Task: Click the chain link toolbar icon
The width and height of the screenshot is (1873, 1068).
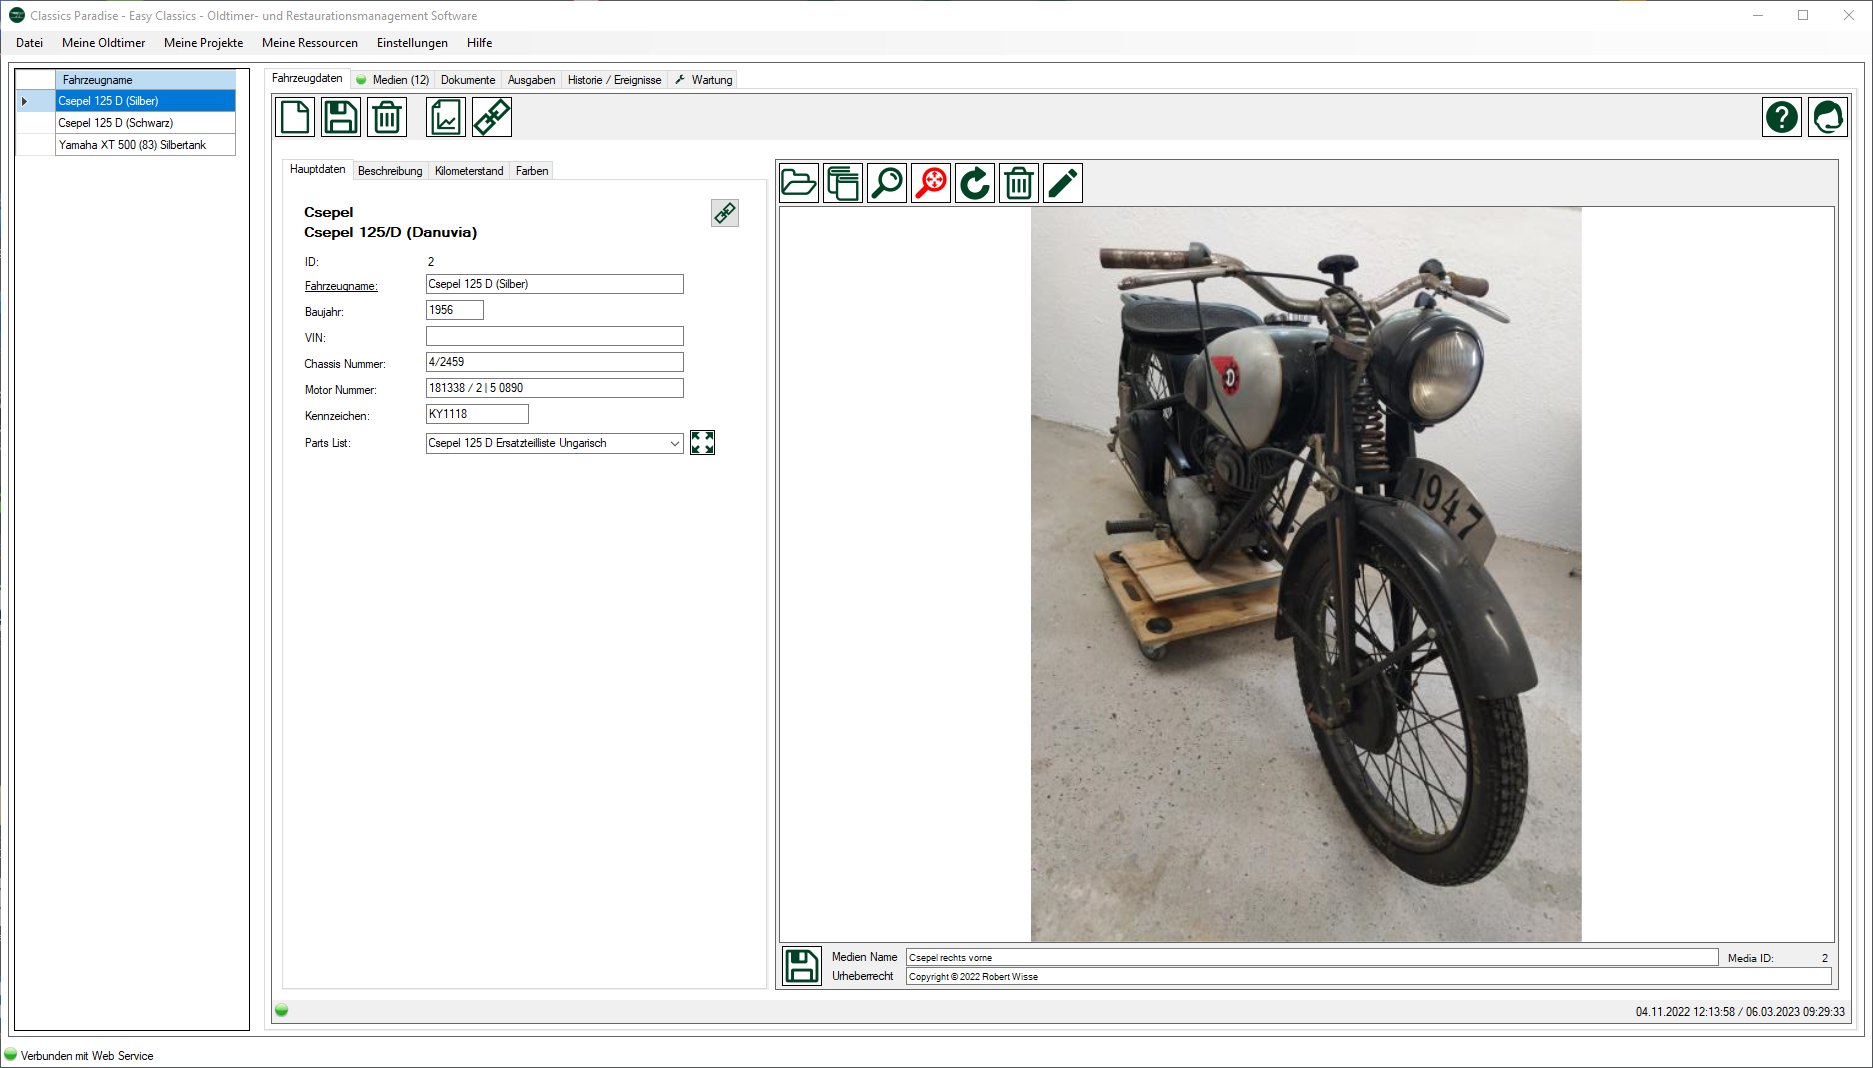Action: point(492,118)
